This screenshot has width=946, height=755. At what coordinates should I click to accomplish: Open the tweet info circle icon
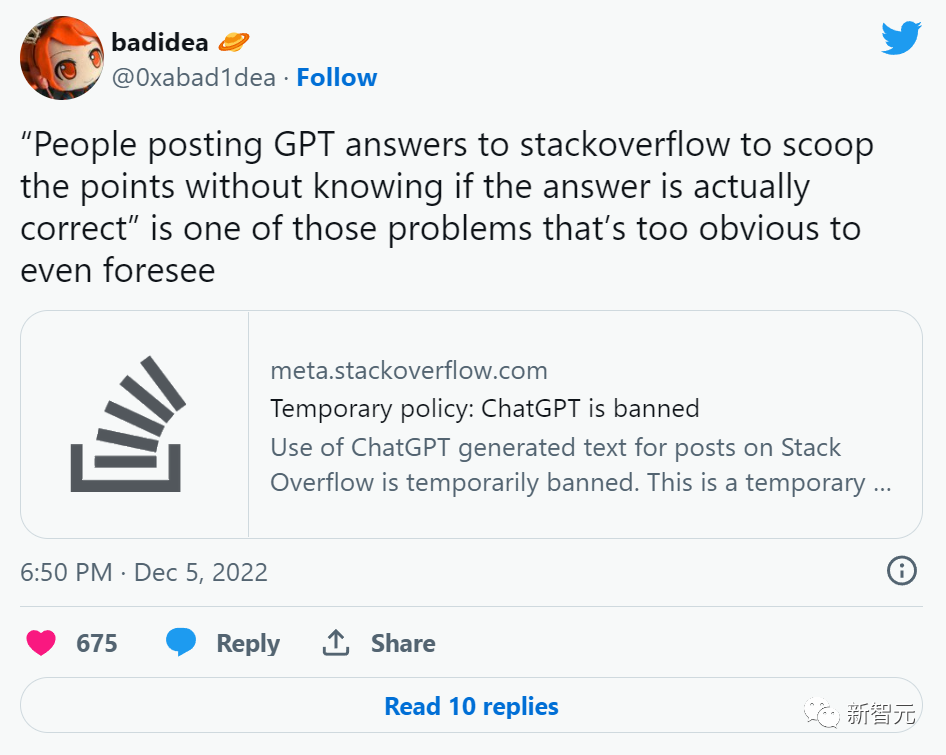(902, 570)
